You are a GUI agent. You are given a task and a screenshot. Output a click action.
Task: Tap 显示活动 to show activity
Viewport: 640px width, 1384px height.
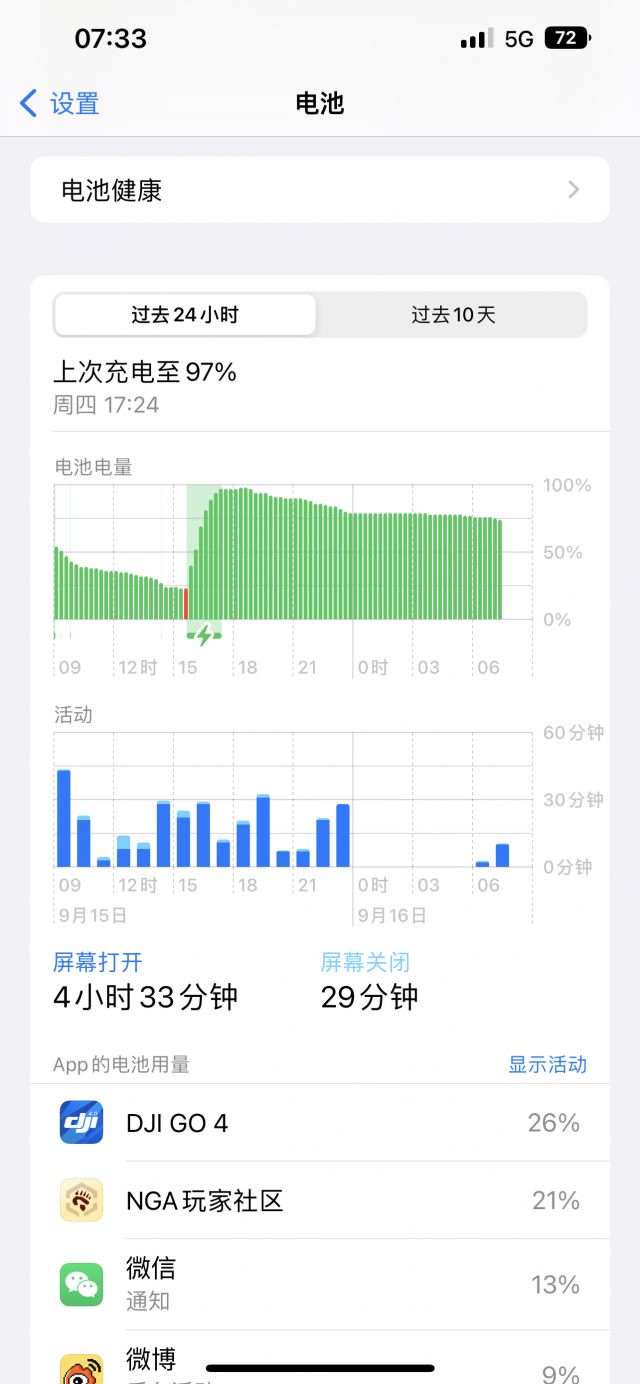coord(547,1065)
